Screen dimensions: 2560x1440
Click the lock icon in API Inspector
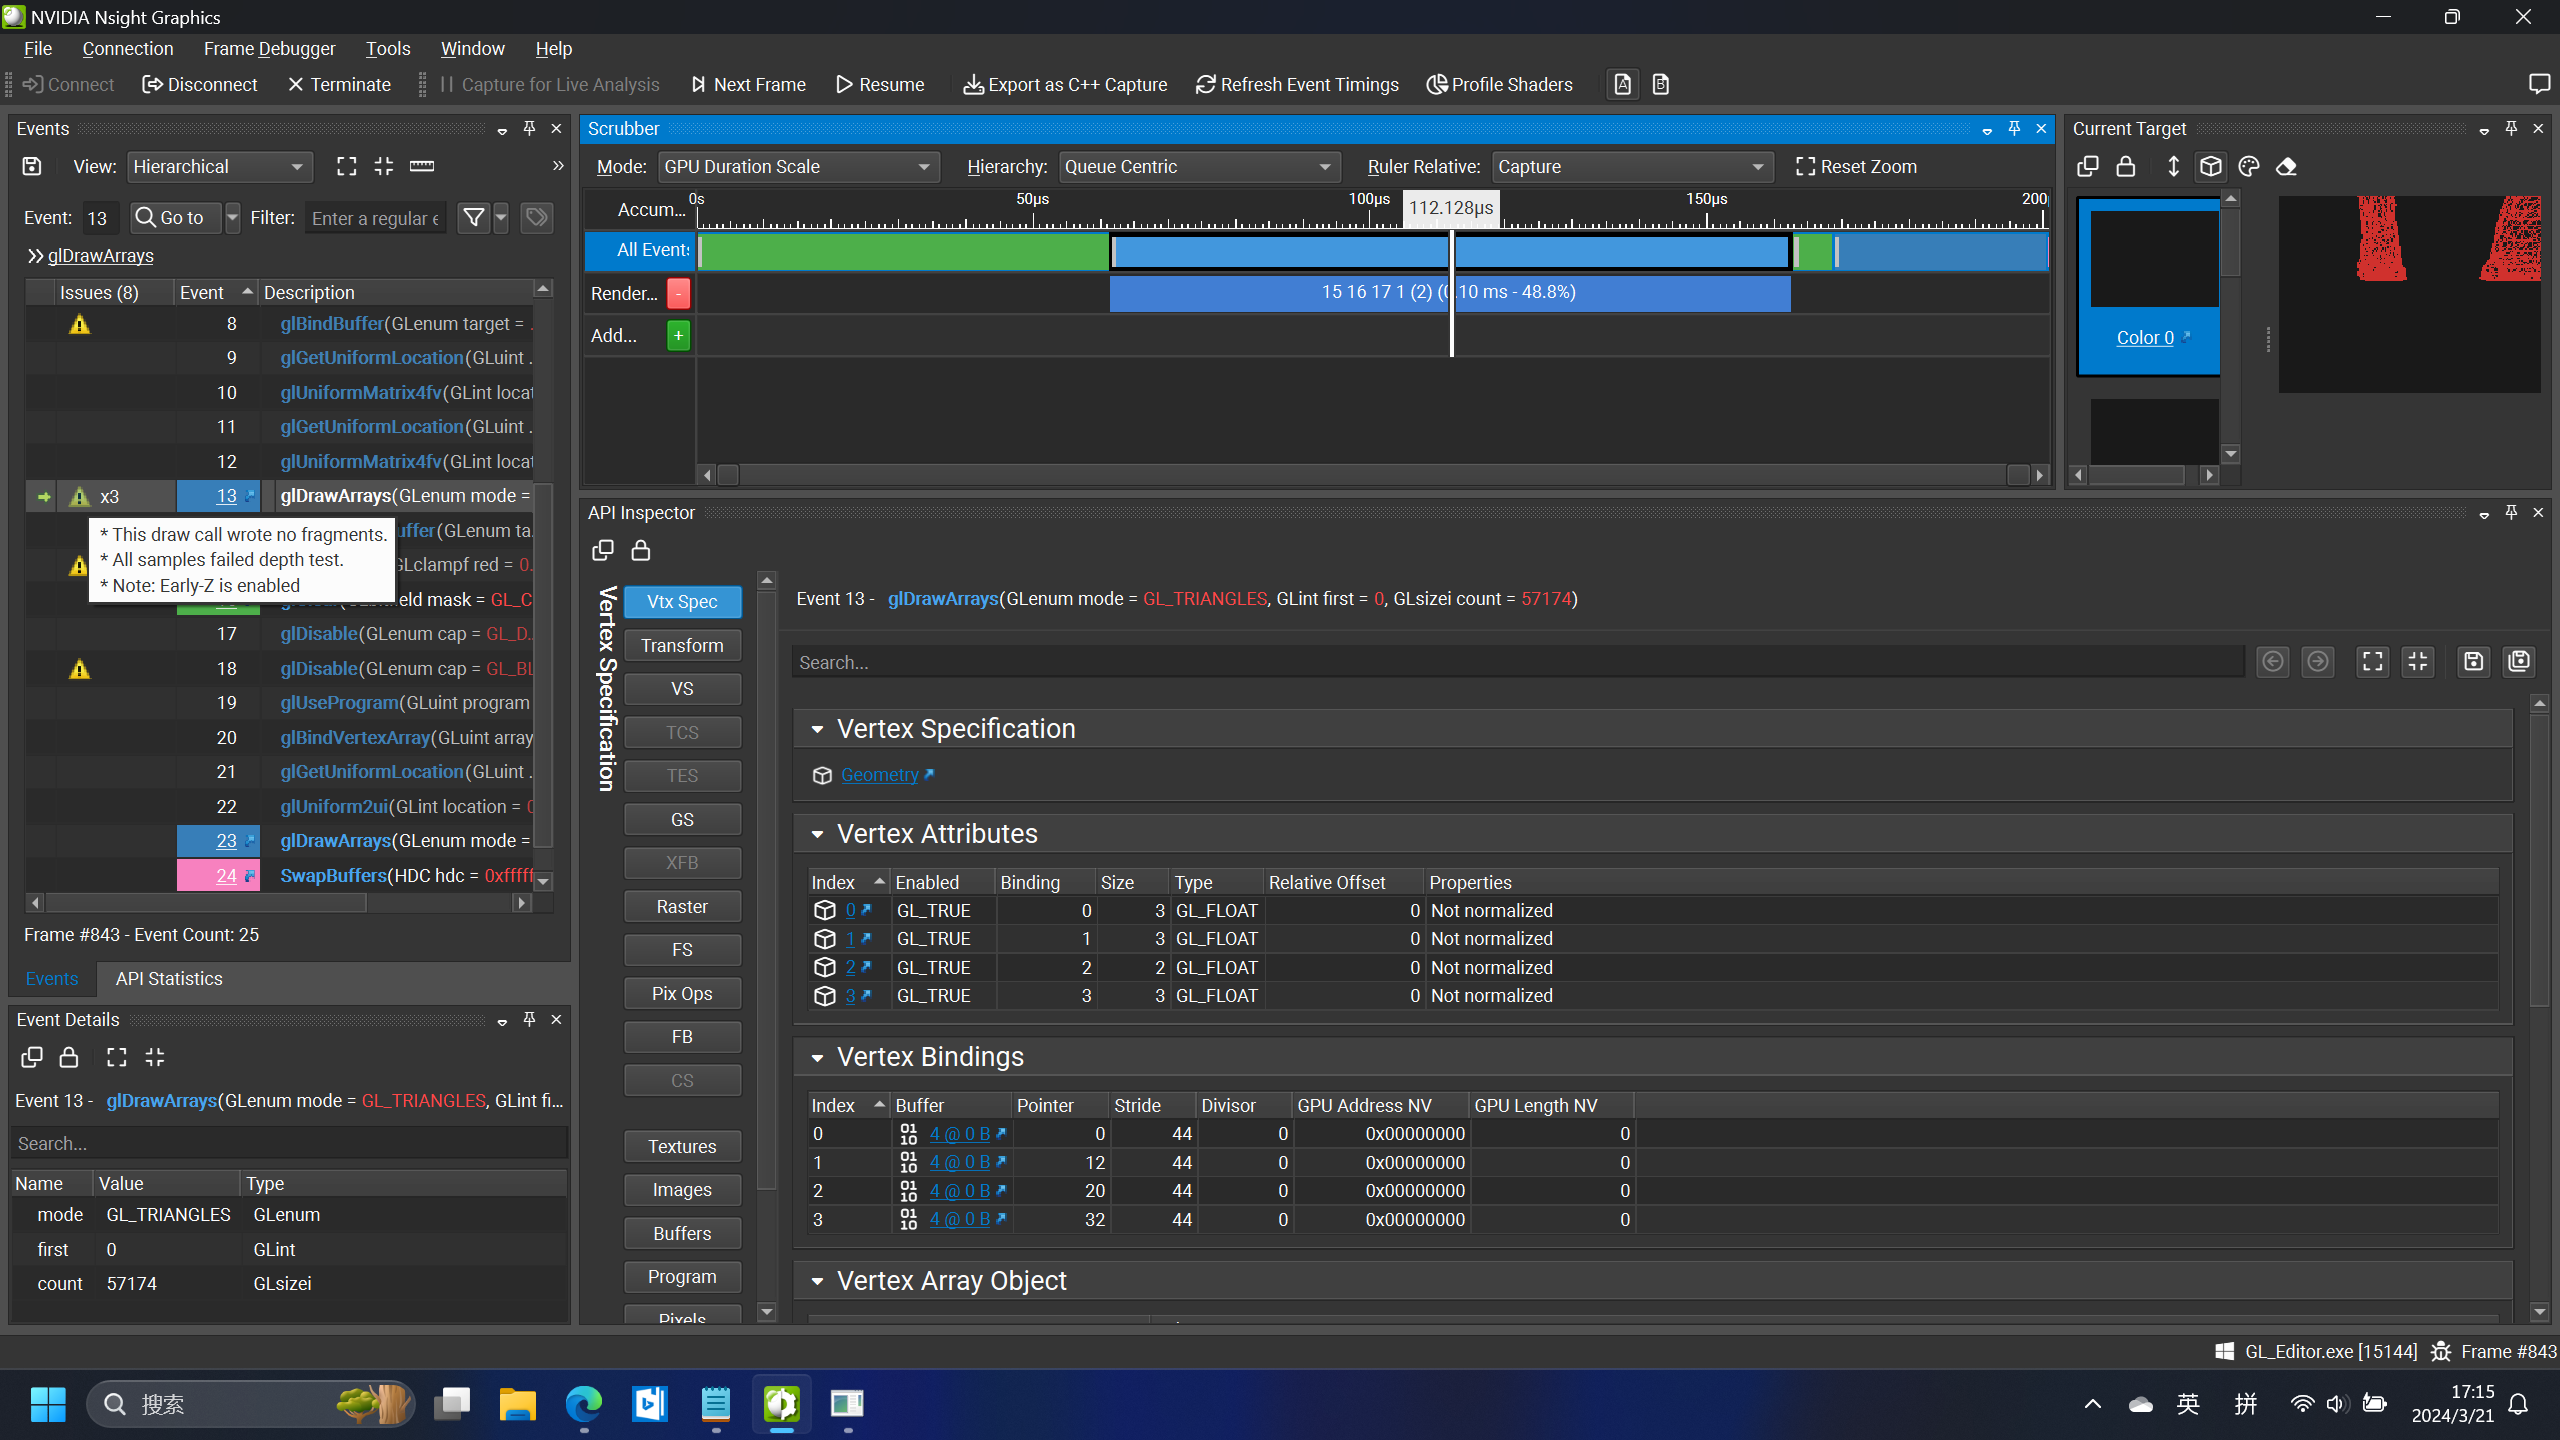641,551
